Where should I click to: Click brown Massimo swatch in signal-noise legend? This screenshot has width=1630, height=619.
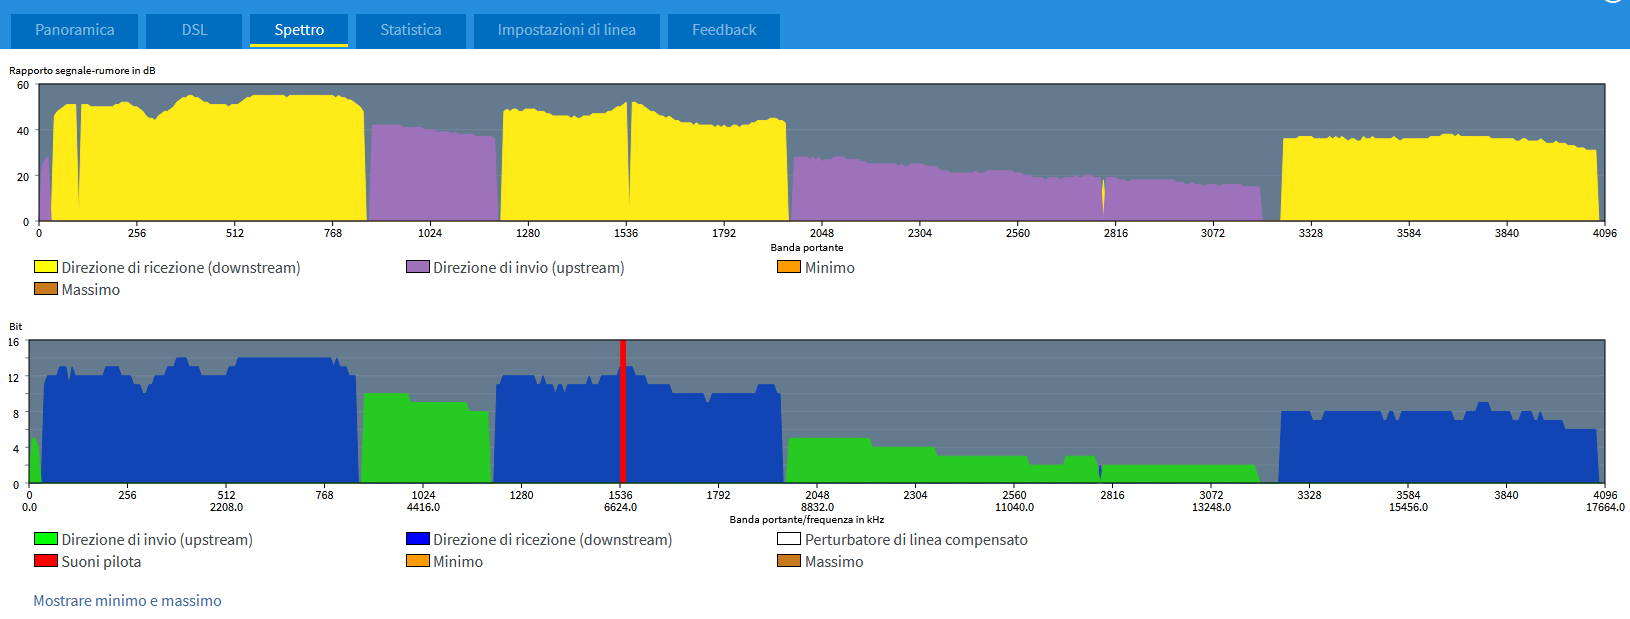[46, 289]
